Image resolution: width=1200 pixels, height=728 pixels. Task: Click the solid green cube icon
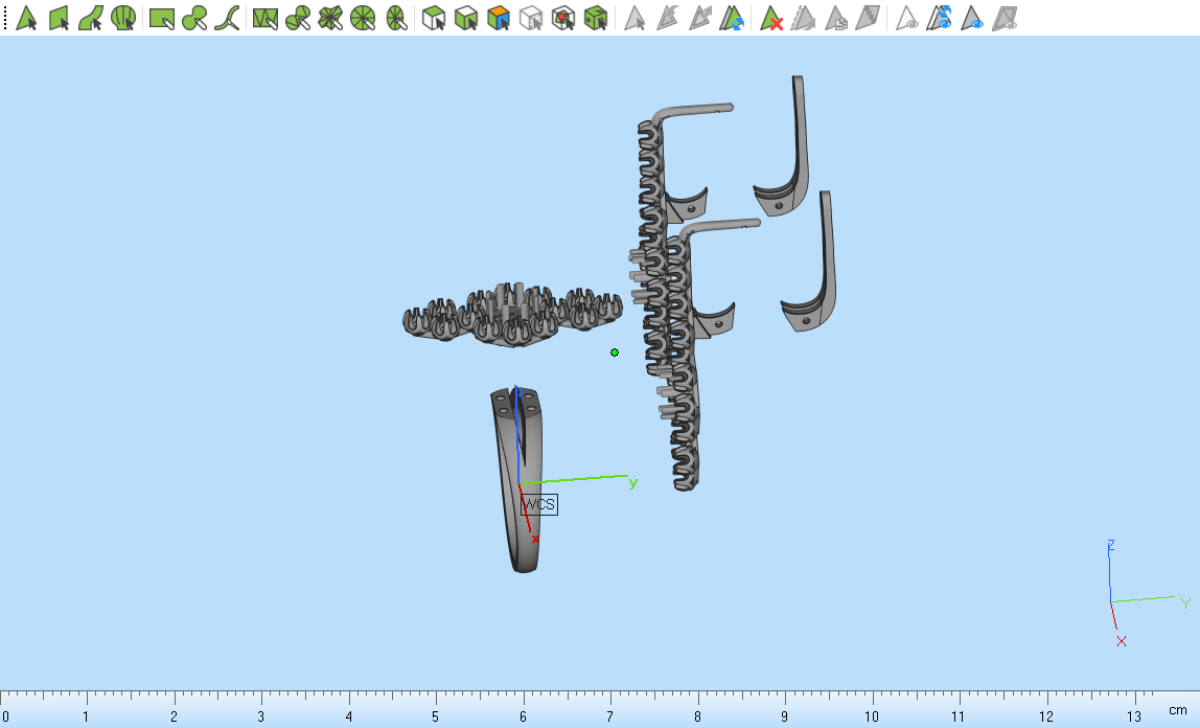pyautogui.click(x=596, y=17)
